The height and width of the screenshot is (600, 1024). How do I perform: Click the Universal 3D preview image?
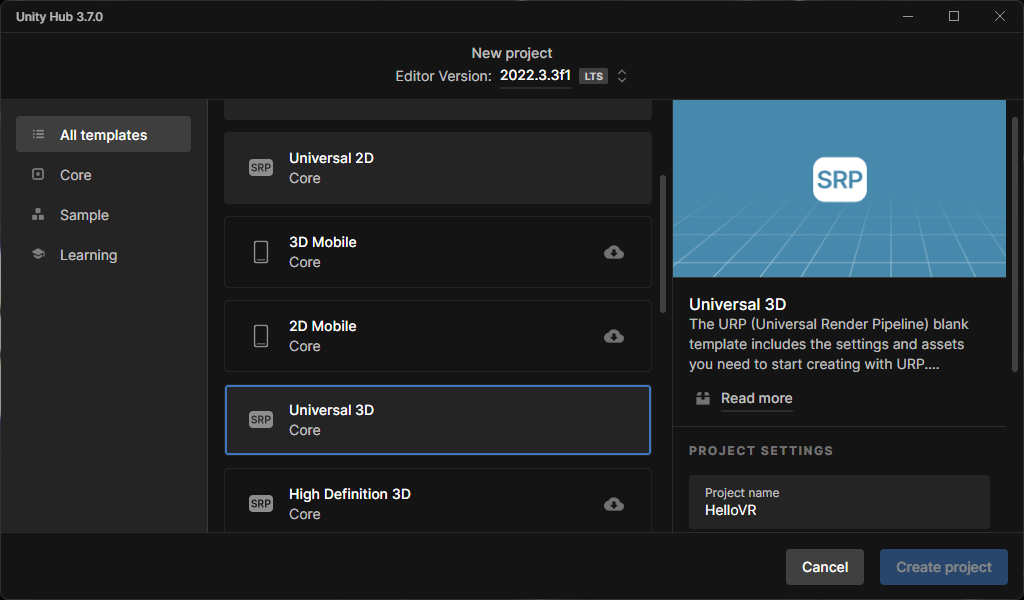click(839, 187)
